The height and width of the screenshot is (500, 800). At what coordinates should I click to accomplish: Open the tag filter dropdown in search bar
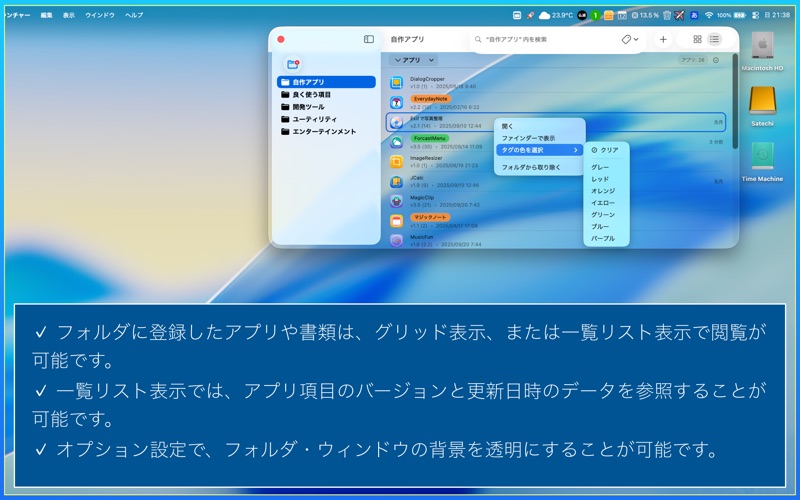[630, 39]
